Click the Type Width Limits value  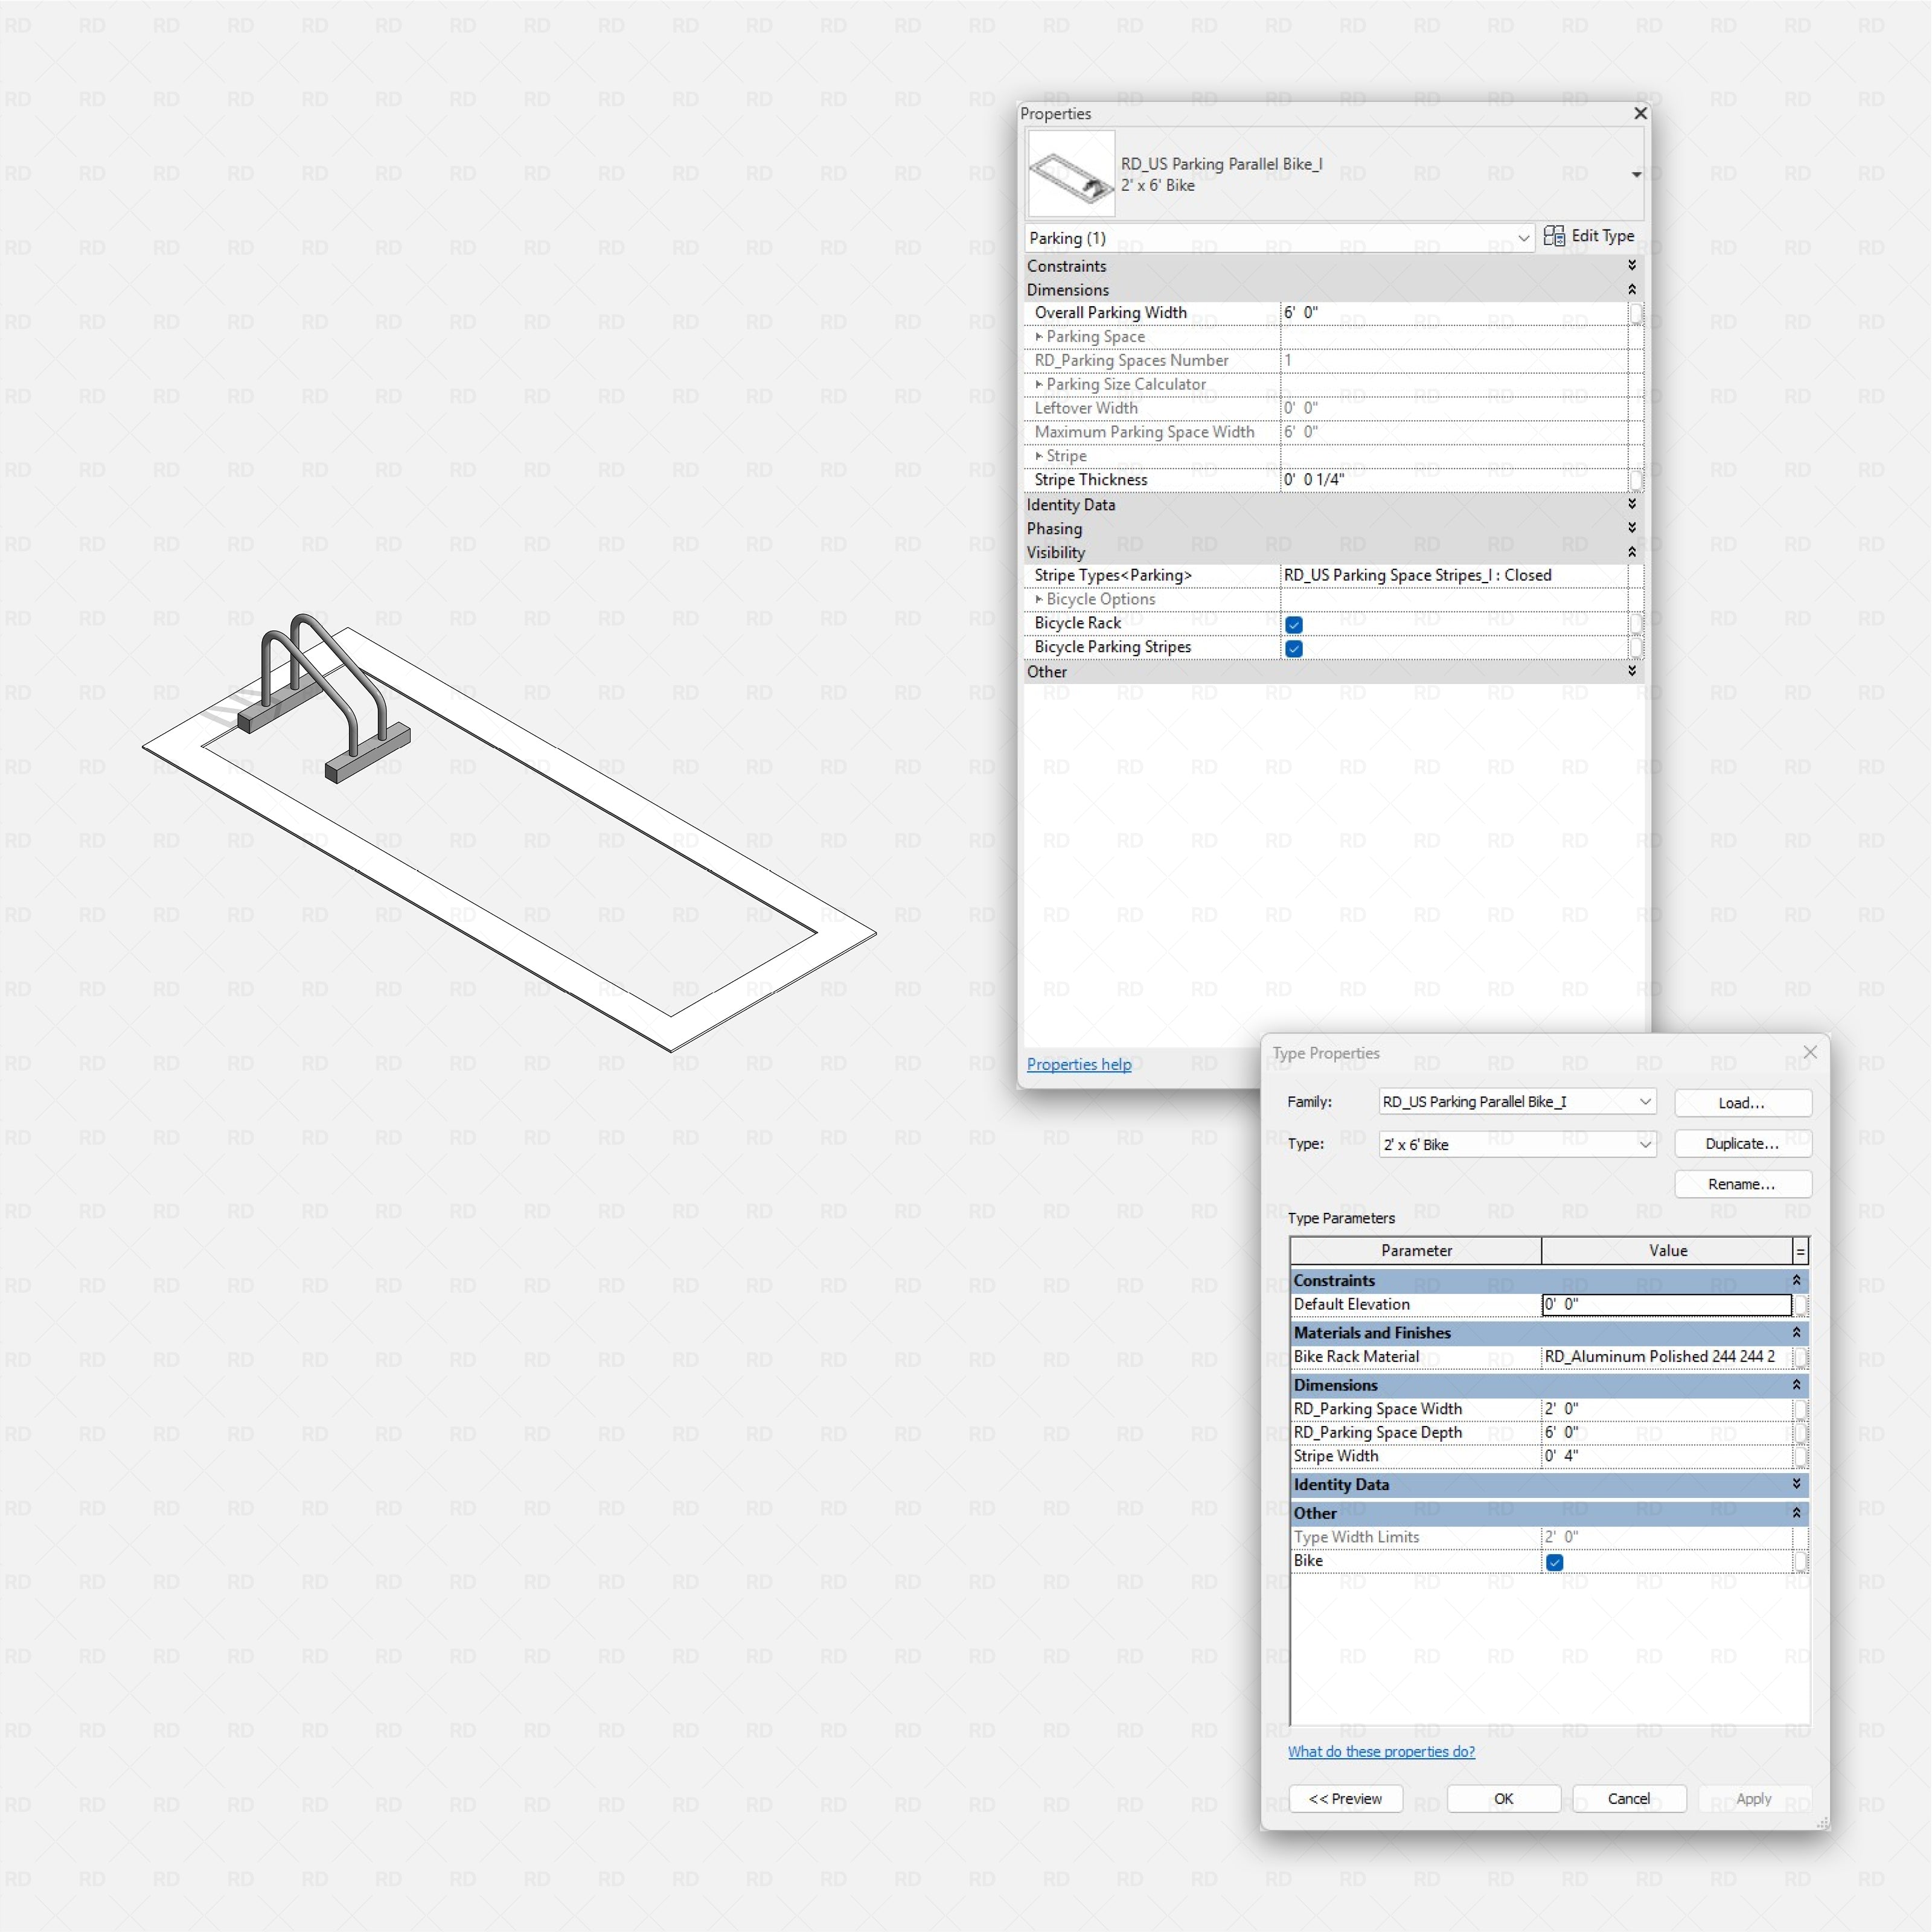click(x=1667, y=1537)
